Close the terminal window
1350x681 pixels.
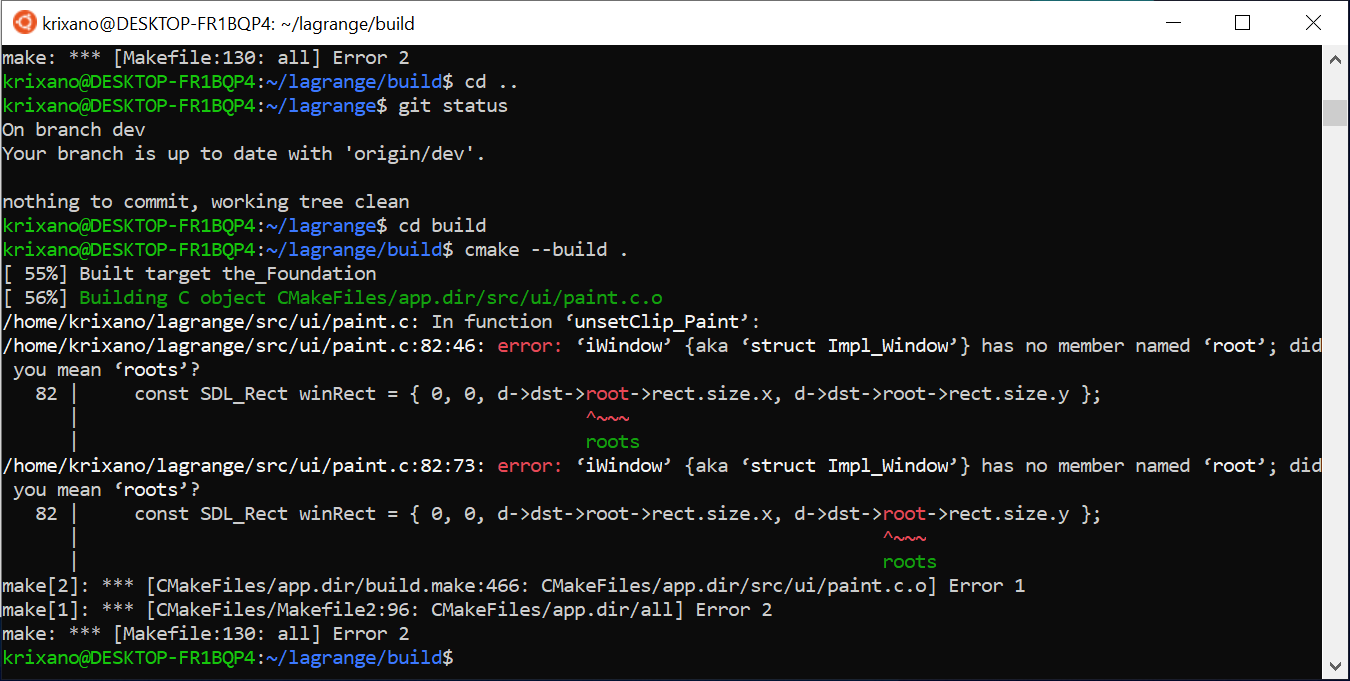coord(1312,22)
